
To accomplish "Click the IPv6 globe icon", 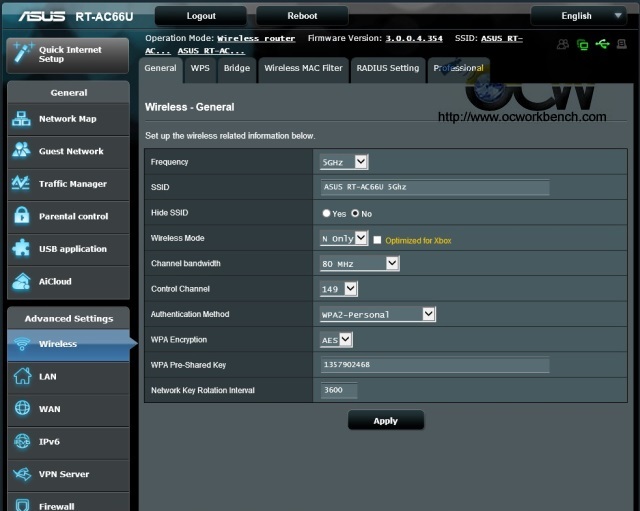I will click(22, 441).
